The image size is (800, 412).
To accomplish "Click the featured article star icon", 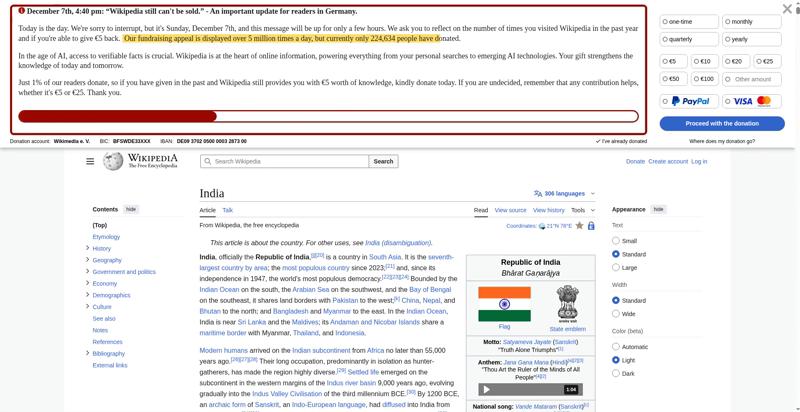I will tap(579, 225).
